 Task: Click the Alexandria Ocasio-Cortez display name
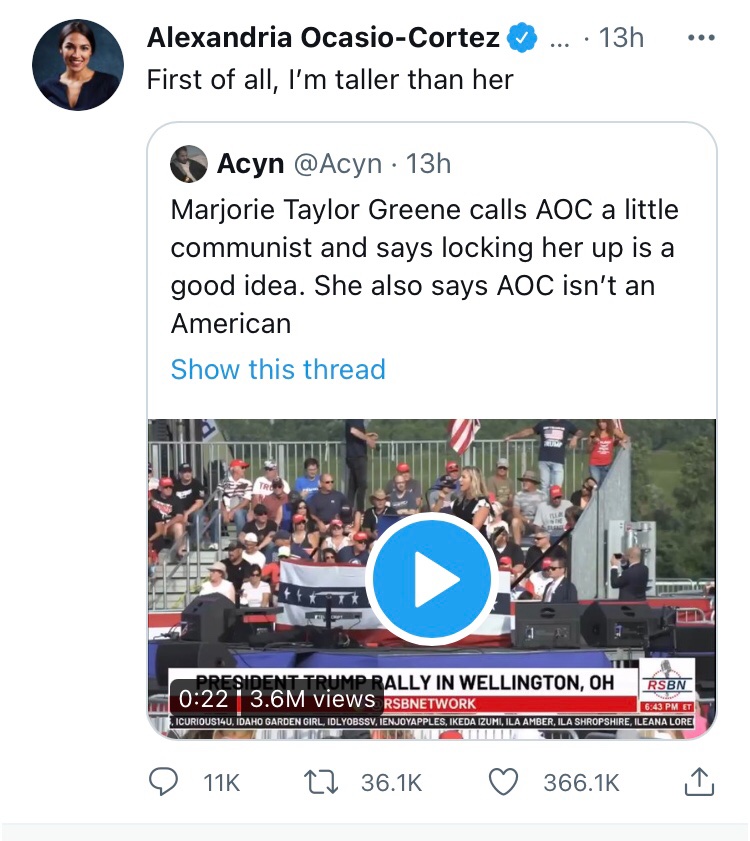coord(323,38)
